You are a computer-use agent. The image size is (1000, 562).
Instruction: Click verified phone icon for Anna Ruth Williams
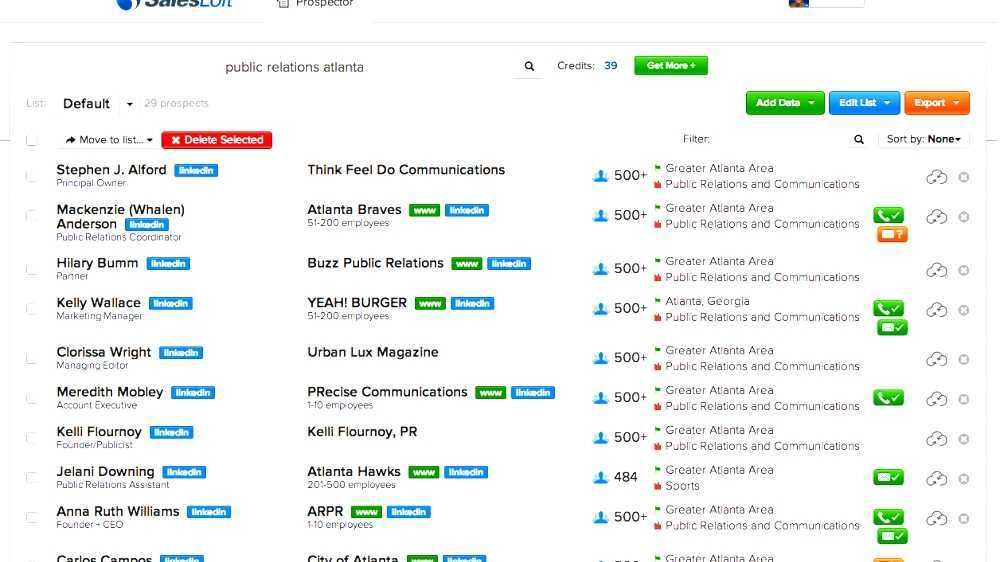pyautogui.click(x=888, y=517)
